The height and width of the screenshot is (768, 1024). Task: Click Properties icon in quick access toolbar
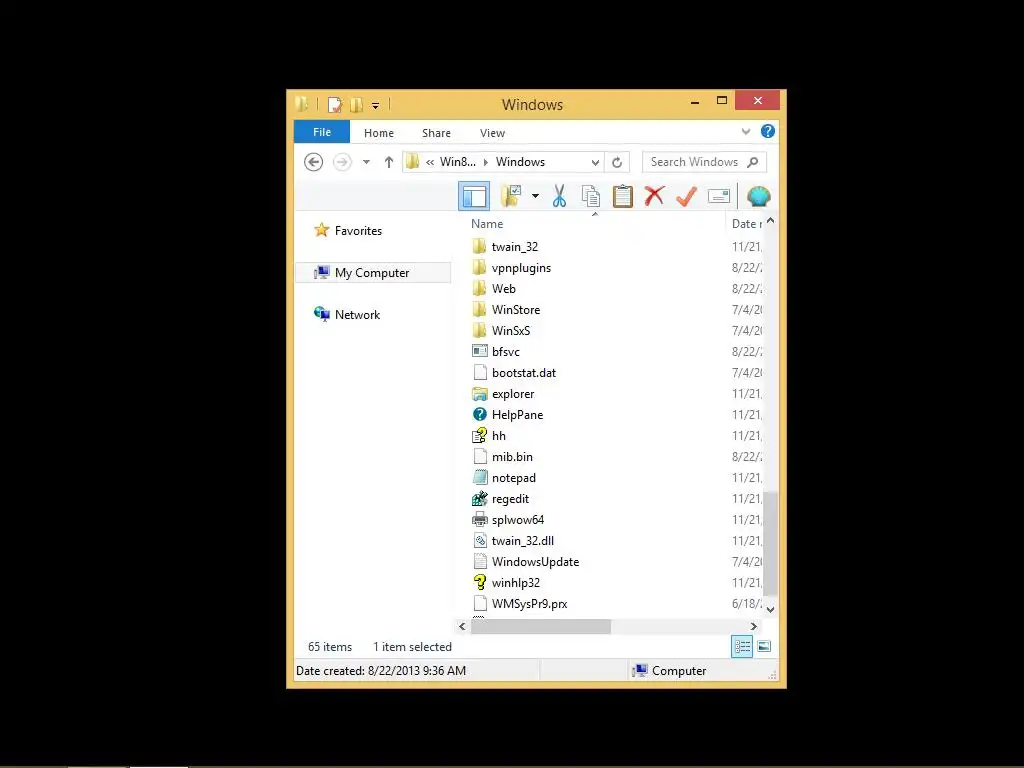335,104
